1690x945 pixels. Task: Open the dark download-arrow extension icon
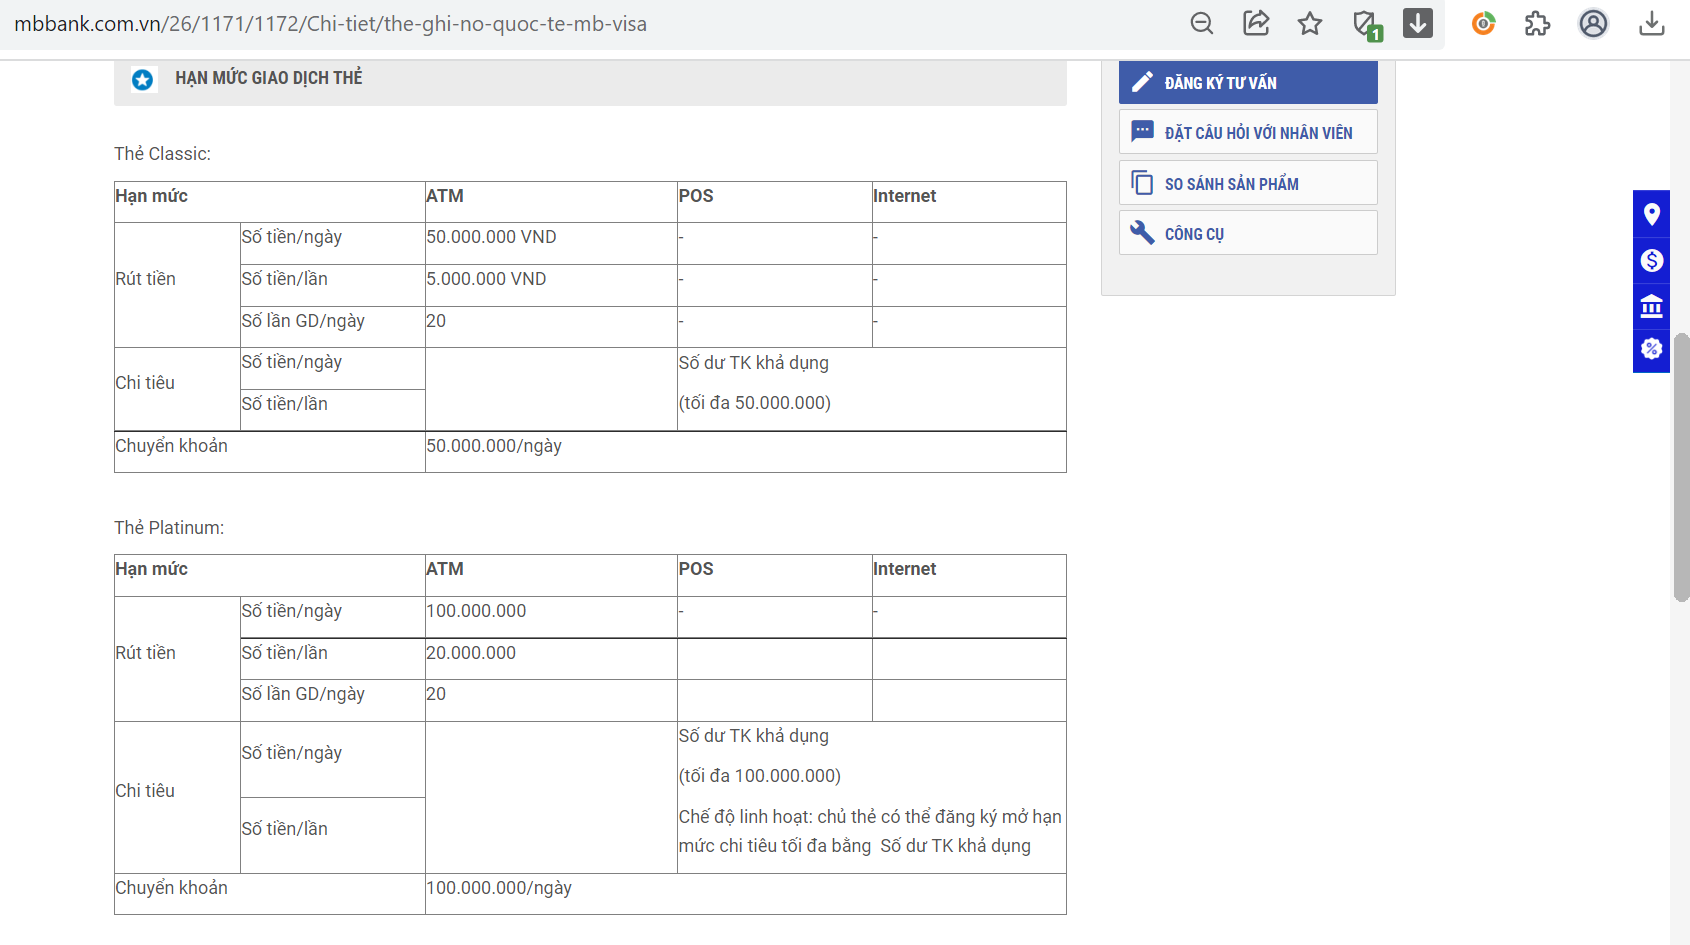1418,23
